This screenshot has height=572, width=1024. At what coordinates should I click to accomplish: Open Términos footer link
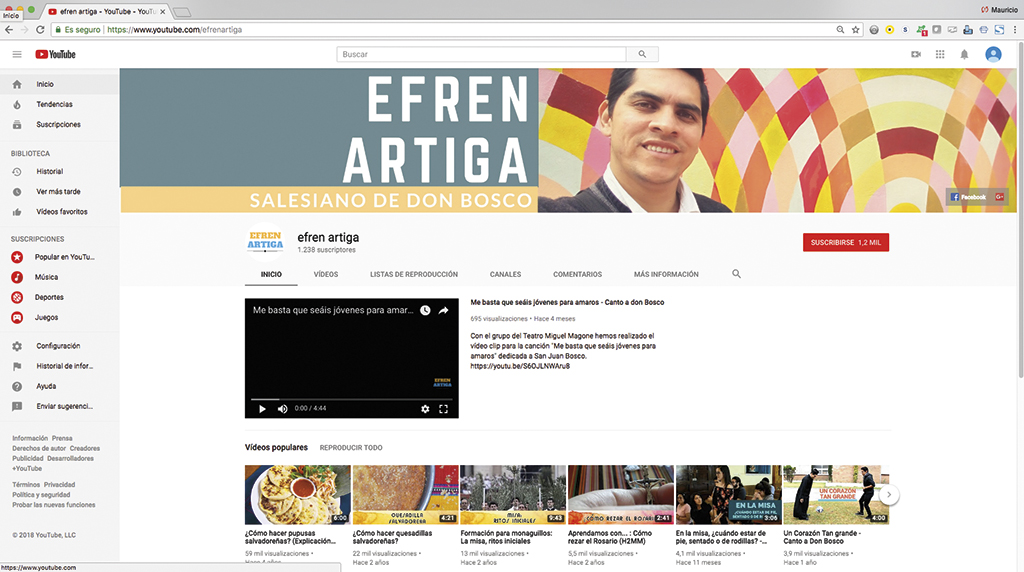pyautogui.click(x=25, y=485)
